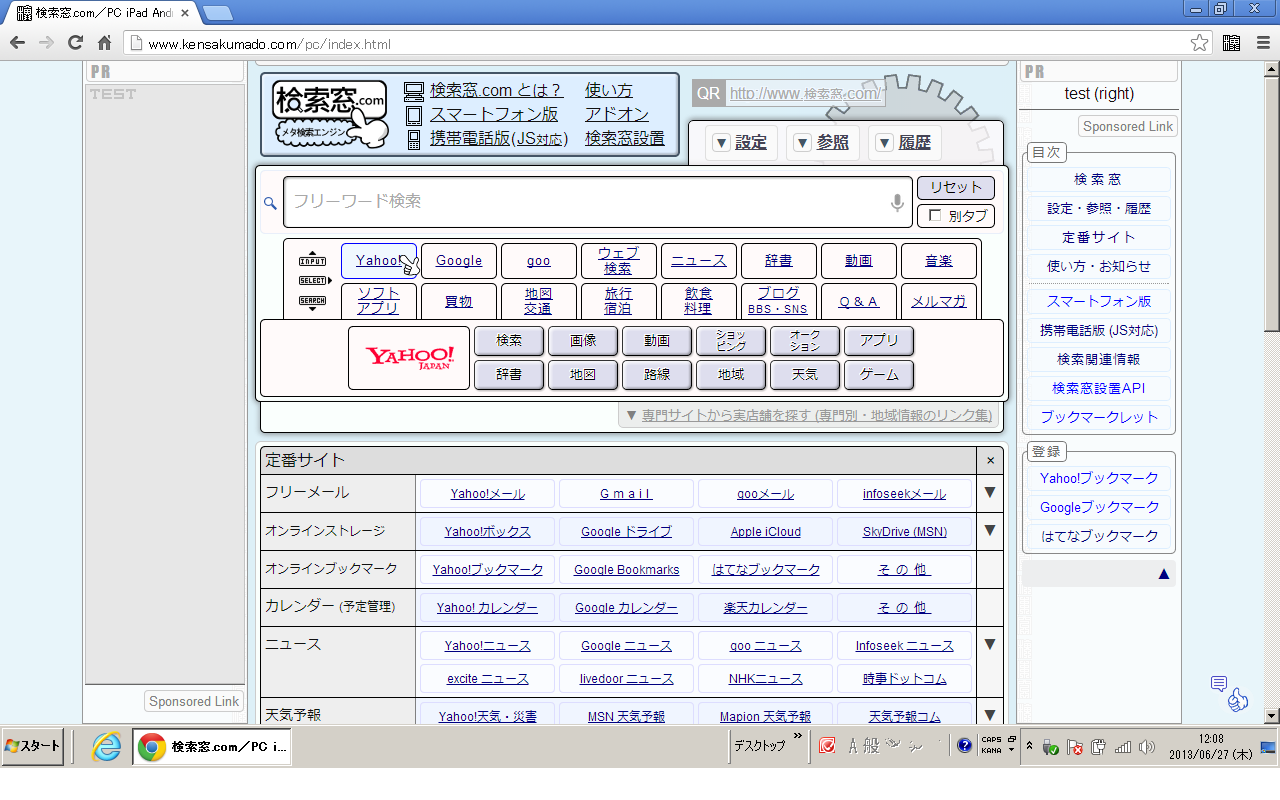Select the 辞書 category tab

779,261
